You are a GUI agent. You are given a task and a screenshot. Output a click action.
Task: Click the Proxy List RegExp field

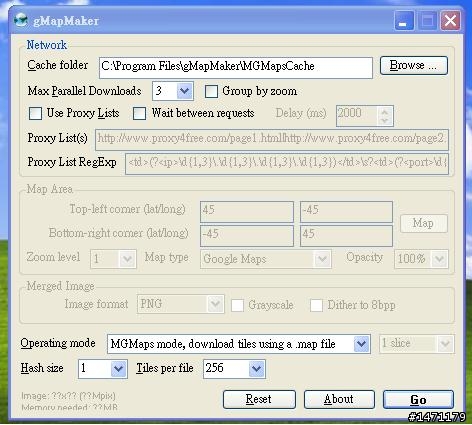[287, 164]
